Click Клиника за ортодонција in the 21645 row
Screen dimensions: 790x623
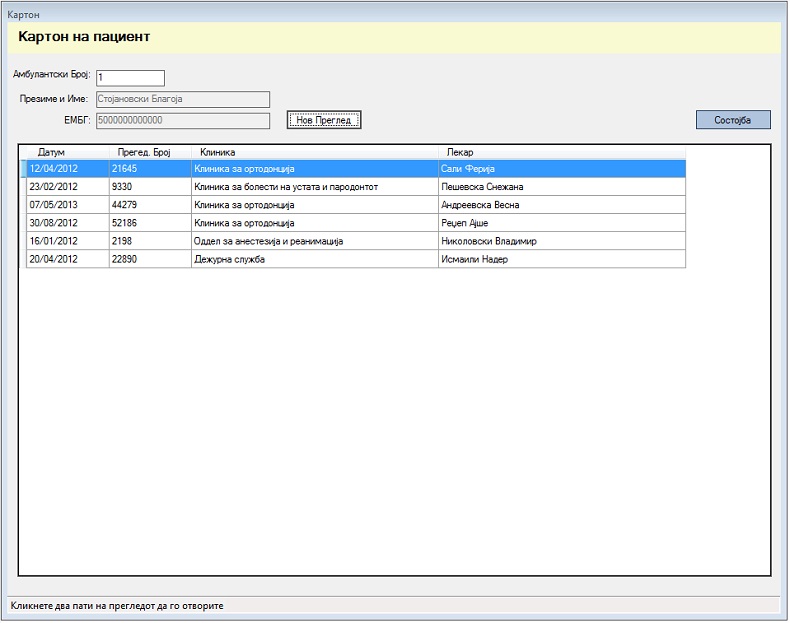pos(315,169)
